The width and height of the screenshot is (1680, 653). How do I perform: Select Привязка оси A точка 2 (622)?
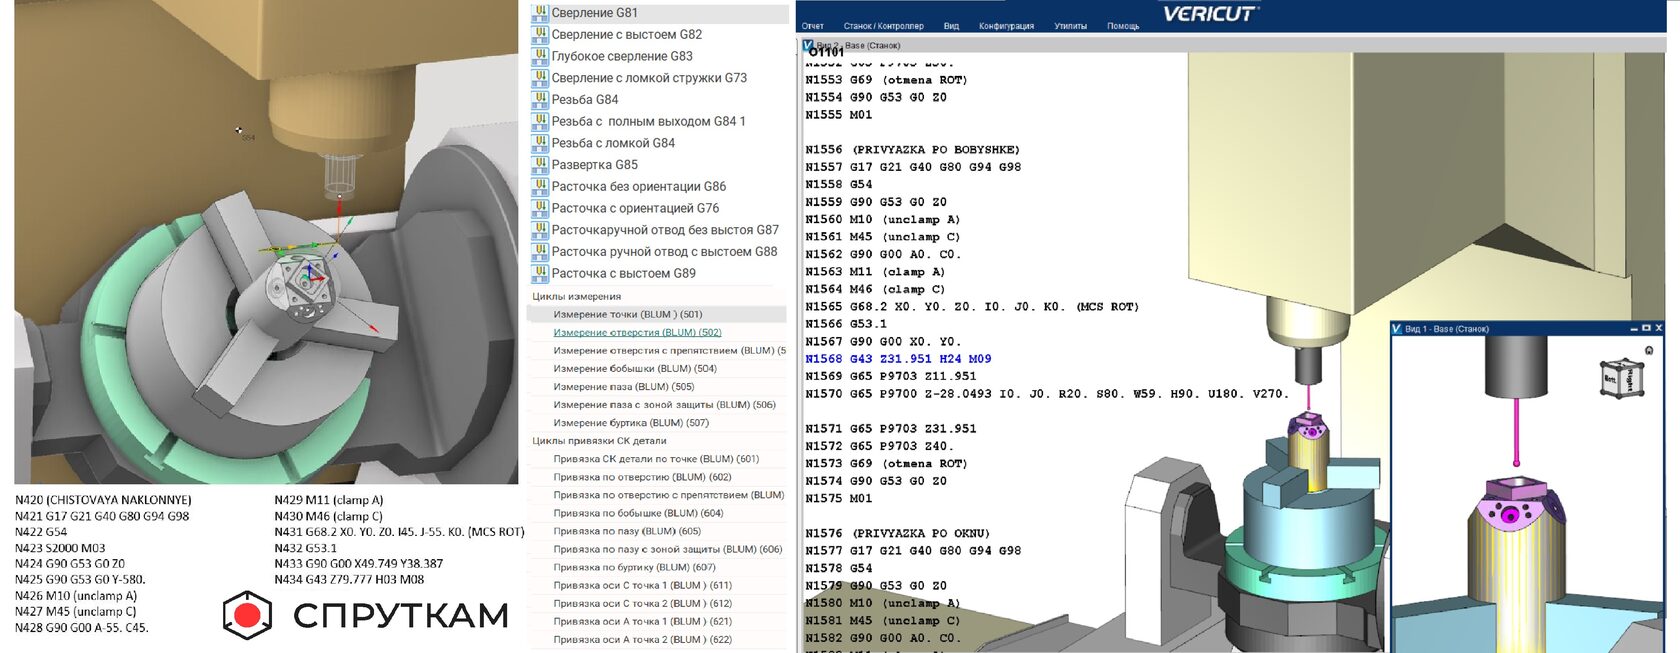pyautogui.click(x=643, y=639)
